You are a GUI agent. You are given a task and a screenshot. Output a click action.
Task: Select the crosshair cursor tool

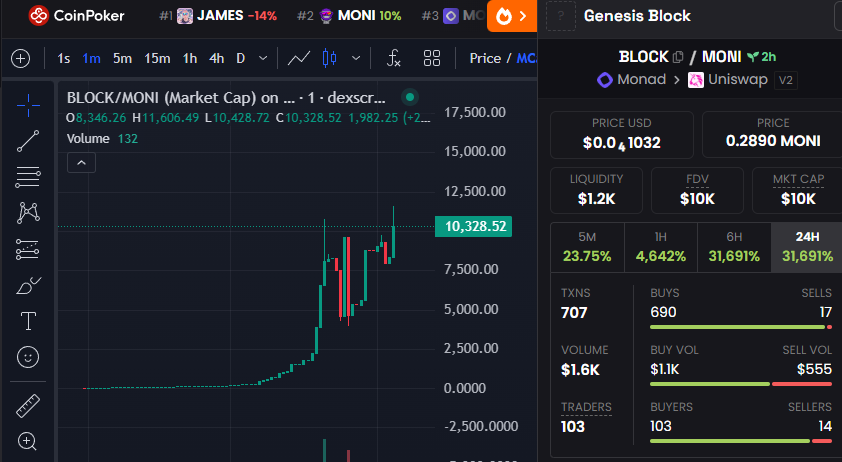click(28, 105)
